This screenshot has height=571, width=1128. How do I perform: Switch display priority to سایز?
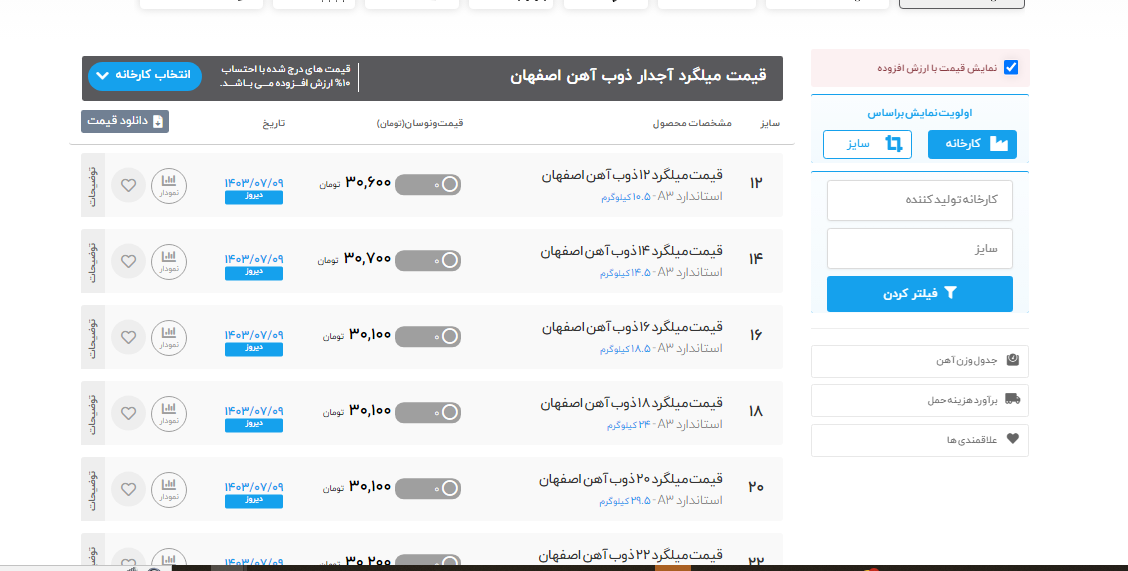click(867, 144)
